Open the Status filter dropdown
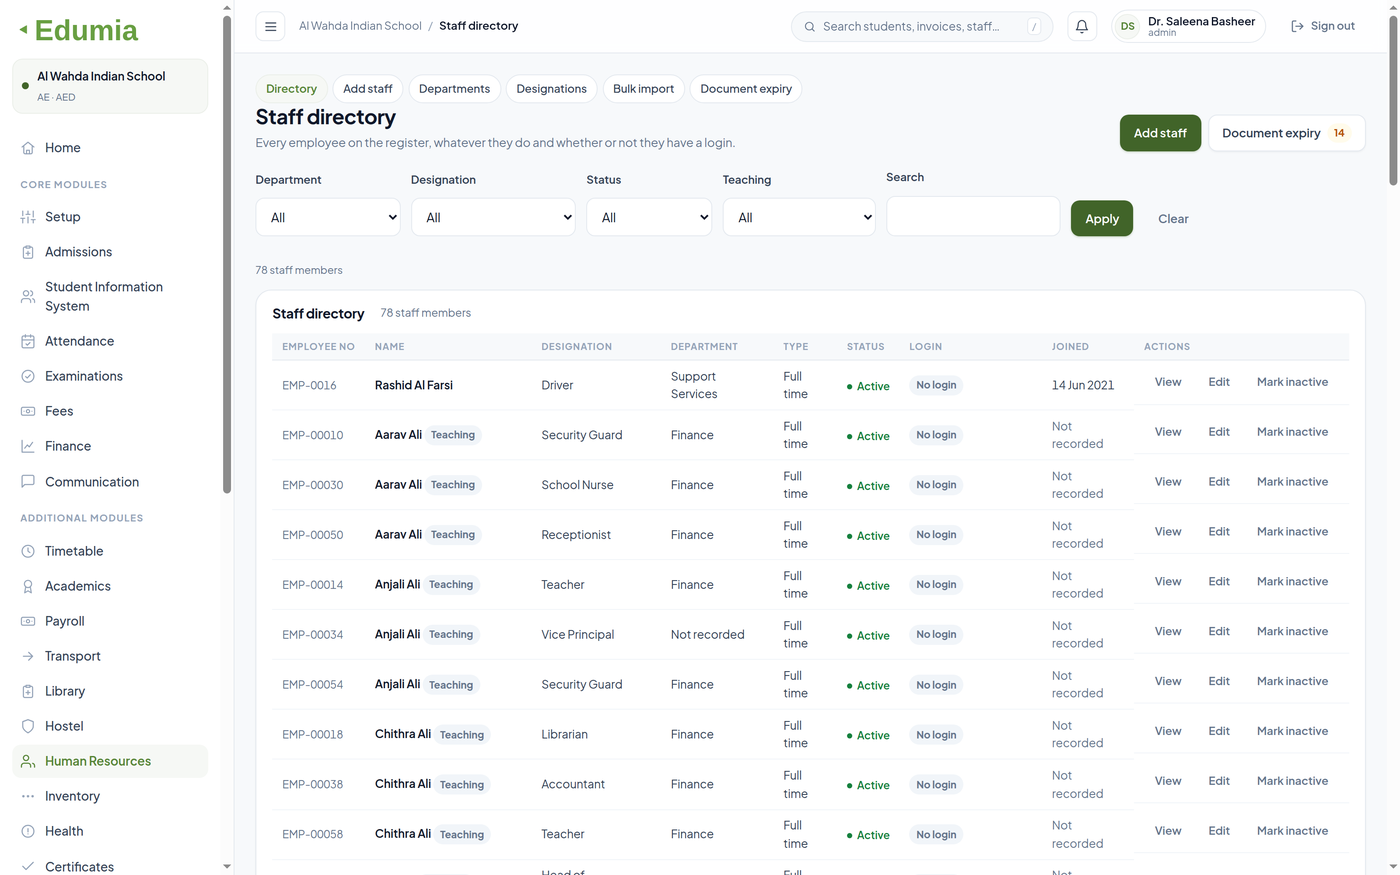The image size is (1400, 875). (649, 217)
